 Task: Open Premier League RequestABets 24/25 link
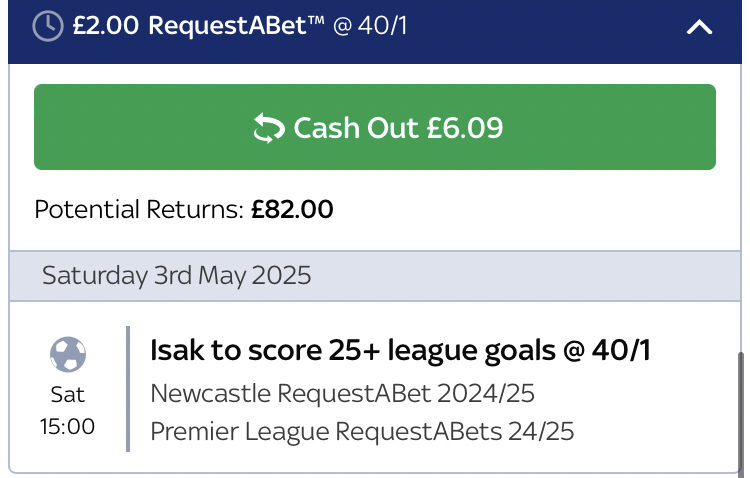[362, 432]
